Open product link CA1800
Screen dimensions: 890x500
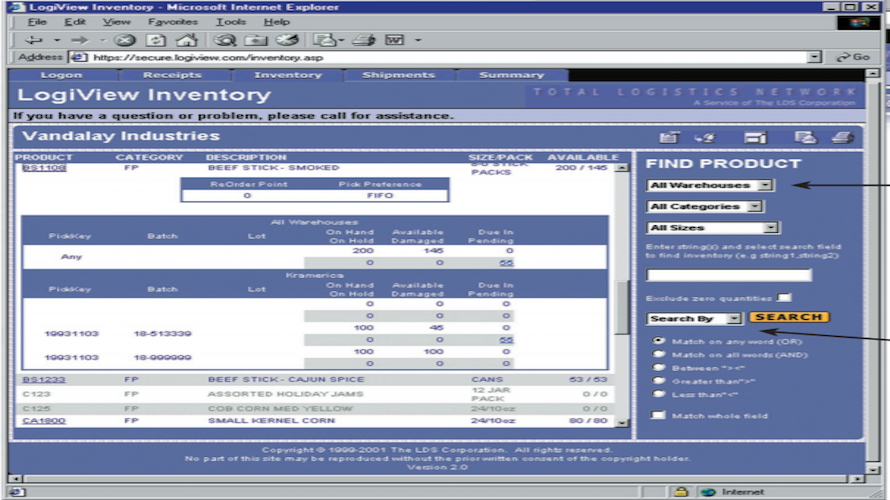click(x=44, y=421)
